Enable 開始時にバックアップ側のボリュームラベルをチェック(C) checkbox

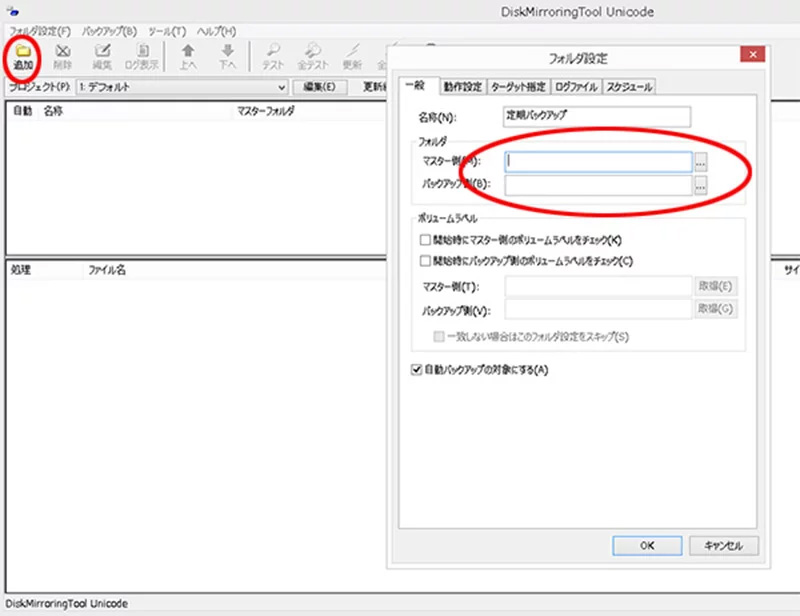point(427,261)
